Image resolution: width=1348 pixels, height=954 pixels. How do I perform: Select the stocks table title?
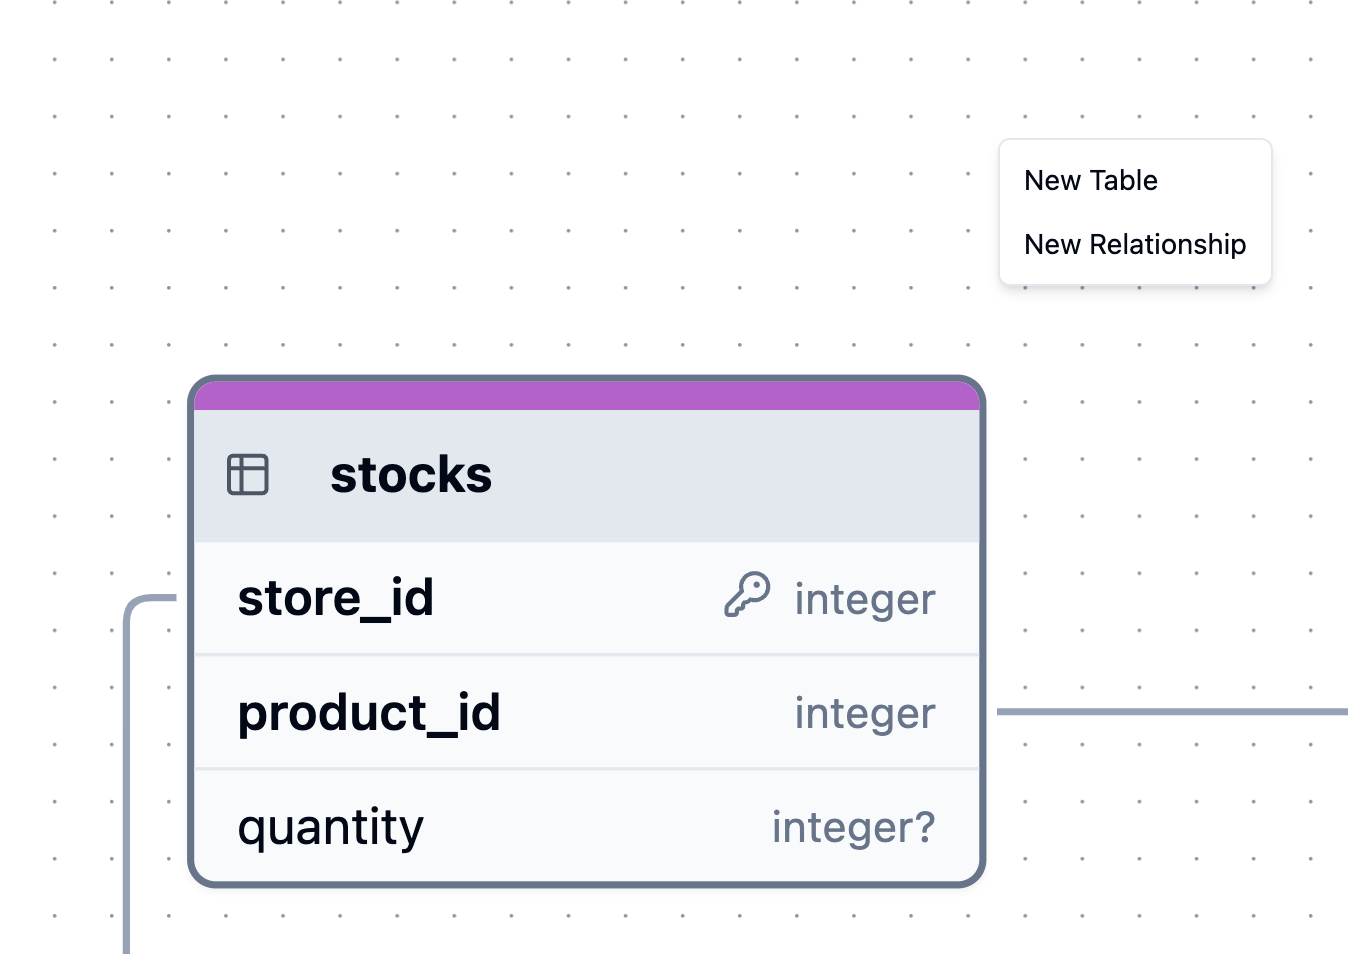point(411,475)
